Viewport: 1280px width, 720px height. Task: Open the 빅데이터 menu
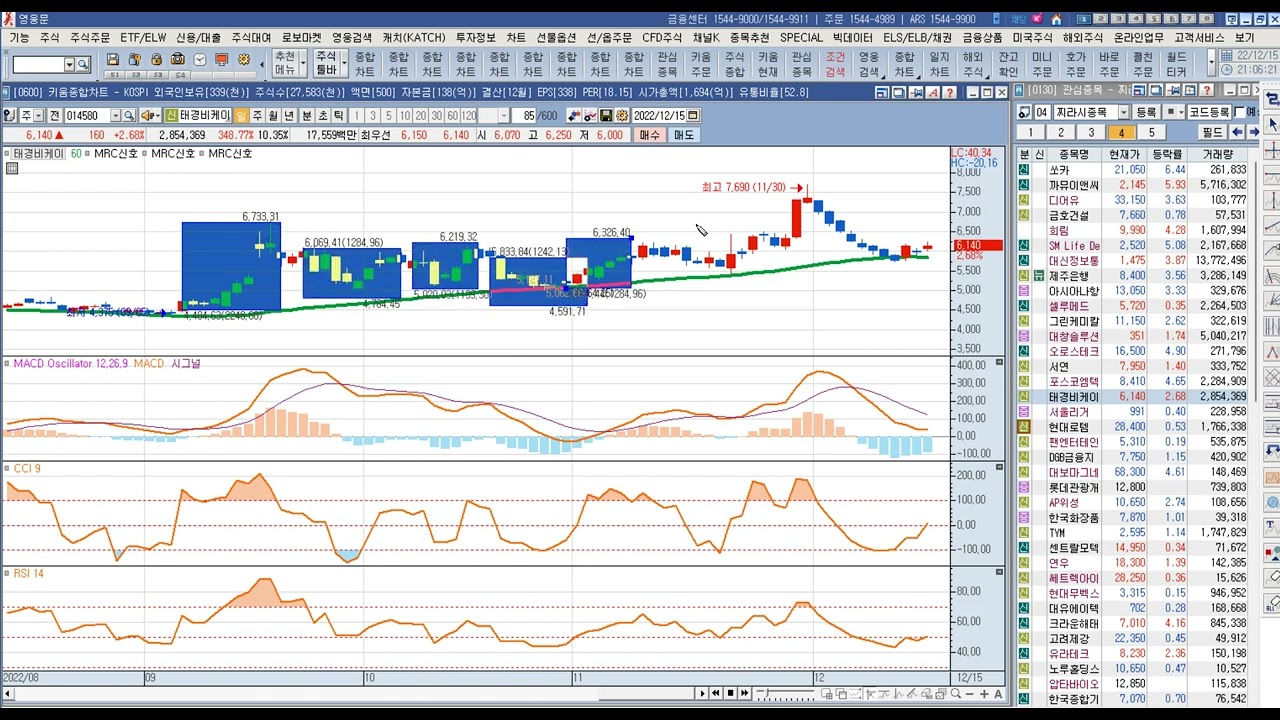click(852, 37)
